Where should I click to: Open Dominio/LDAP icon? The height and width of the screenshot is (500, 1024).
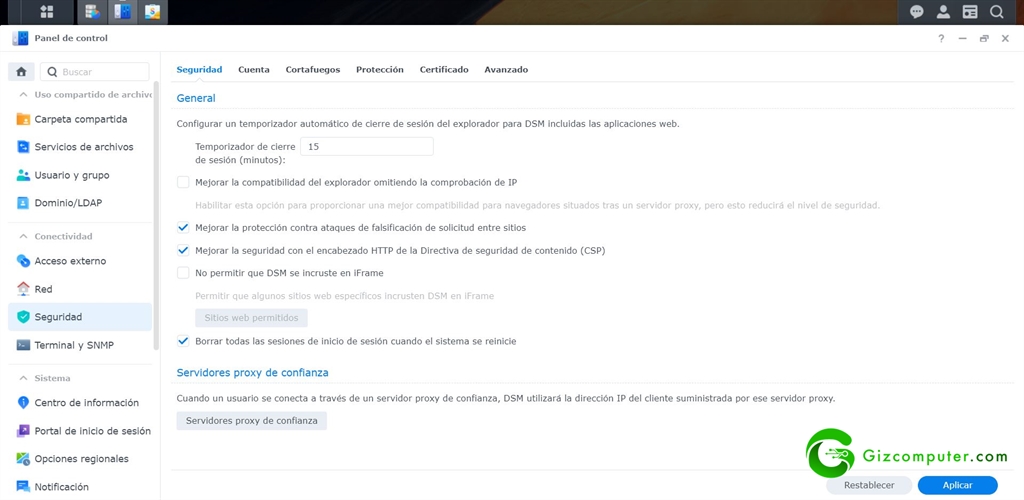coord(24,203)
